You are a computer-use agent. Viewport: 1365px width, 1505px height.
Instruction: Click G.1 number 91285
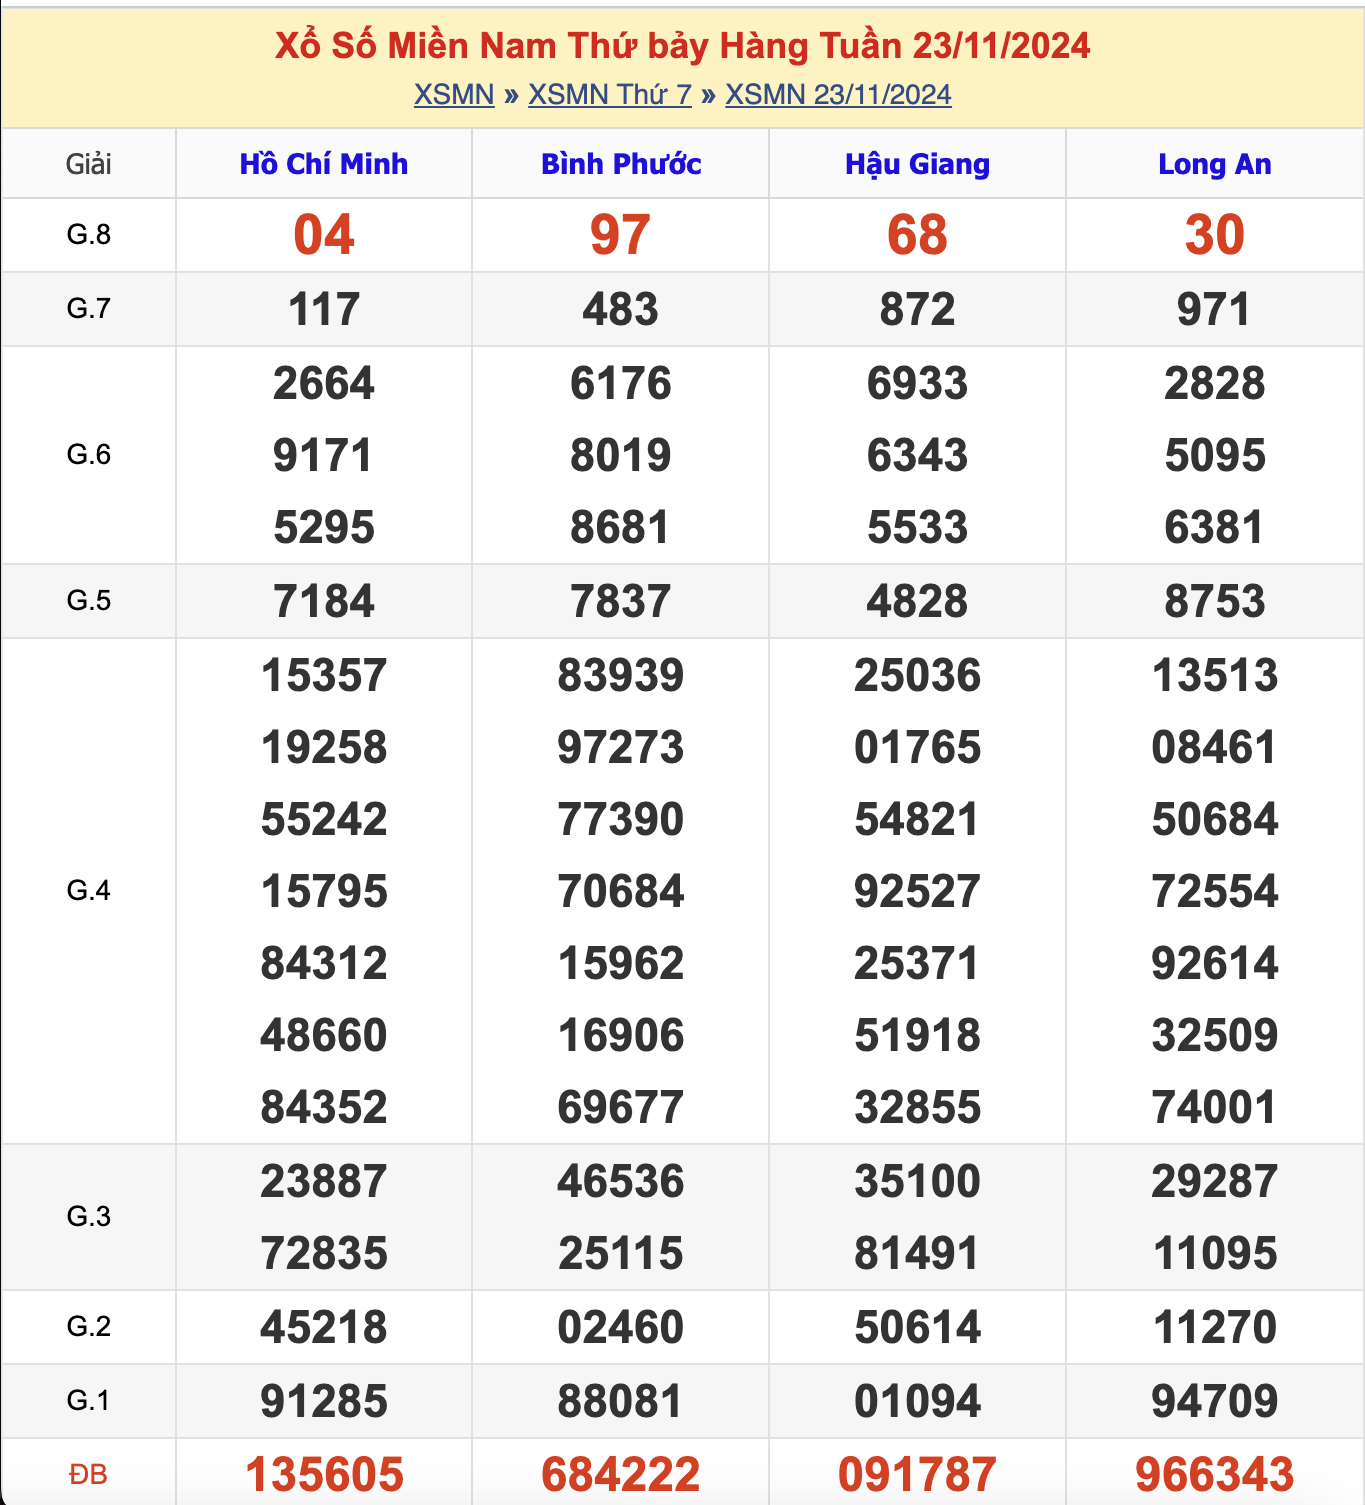[x=324, y=1401]
